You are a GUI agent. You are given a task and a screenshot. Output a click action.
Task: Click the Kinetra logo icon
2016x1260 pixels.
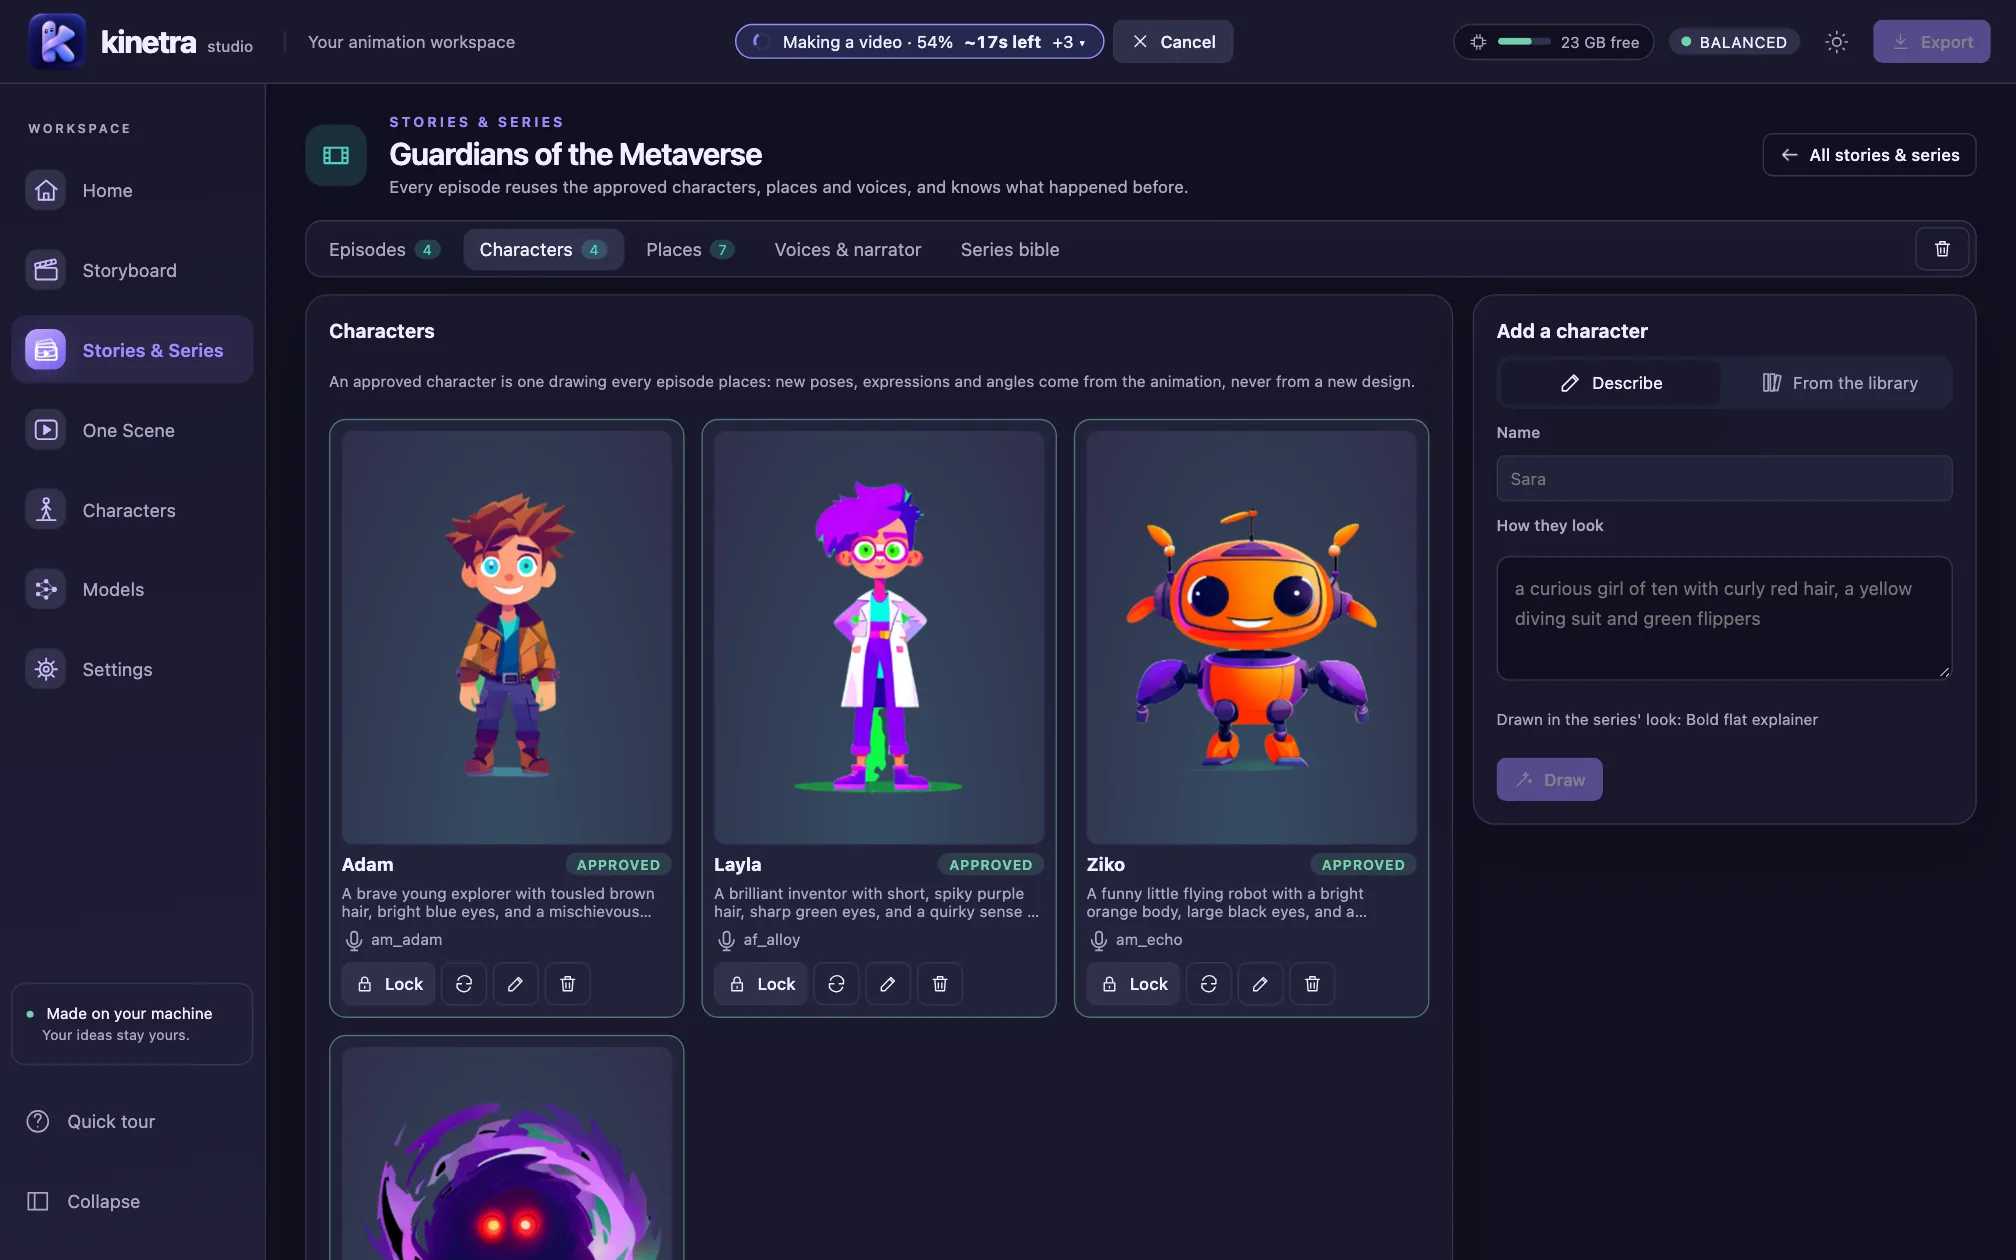coord(57,41)
